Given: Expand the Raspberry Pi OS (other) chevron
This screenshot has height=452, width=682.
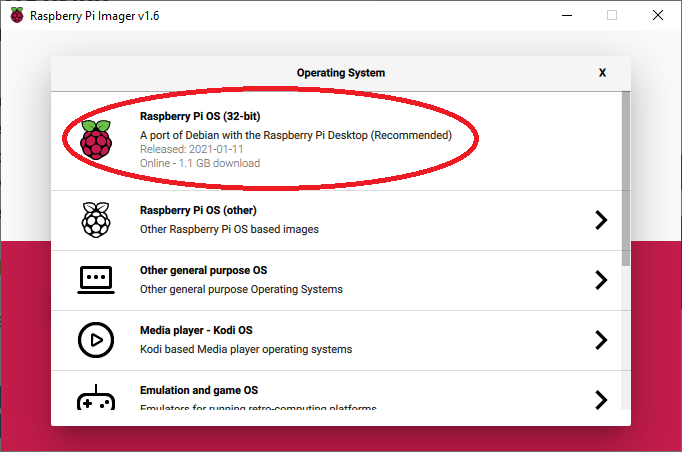Looking at the screenshot, I should point(601,220).
